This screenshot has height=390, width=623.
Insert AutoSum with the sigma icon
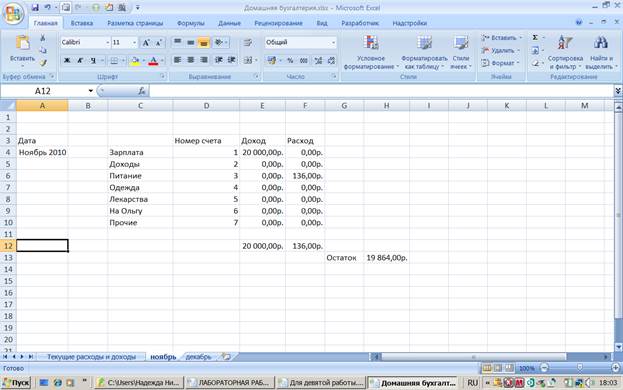(535, 38)
